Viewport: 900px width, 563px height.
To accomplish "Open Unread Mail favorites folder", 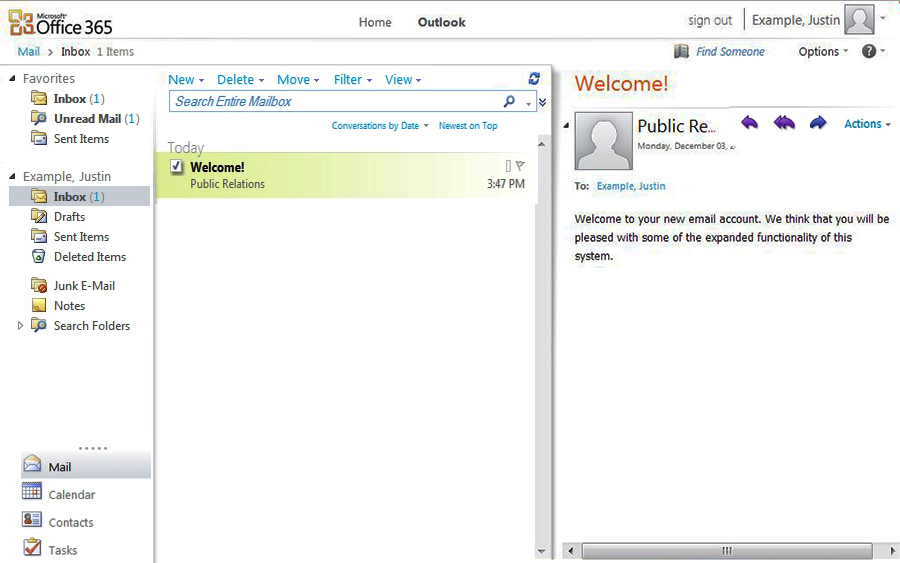I will tap(85, 119).
